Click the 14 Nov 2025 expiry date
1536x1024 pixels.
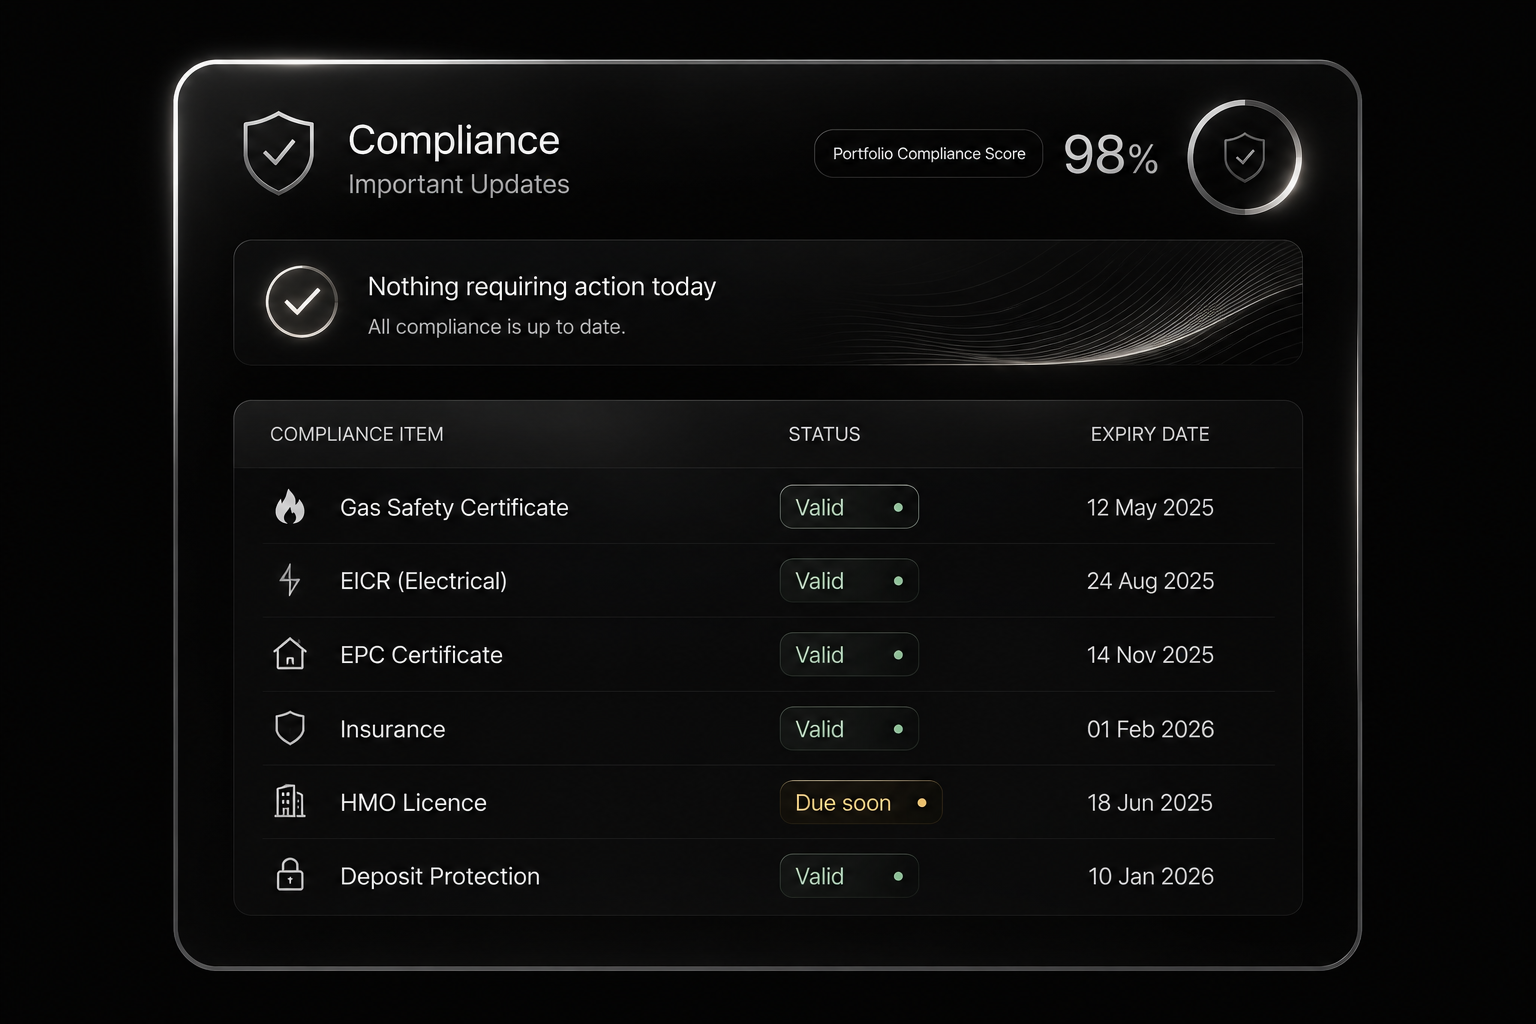(x=1150, y=655)
